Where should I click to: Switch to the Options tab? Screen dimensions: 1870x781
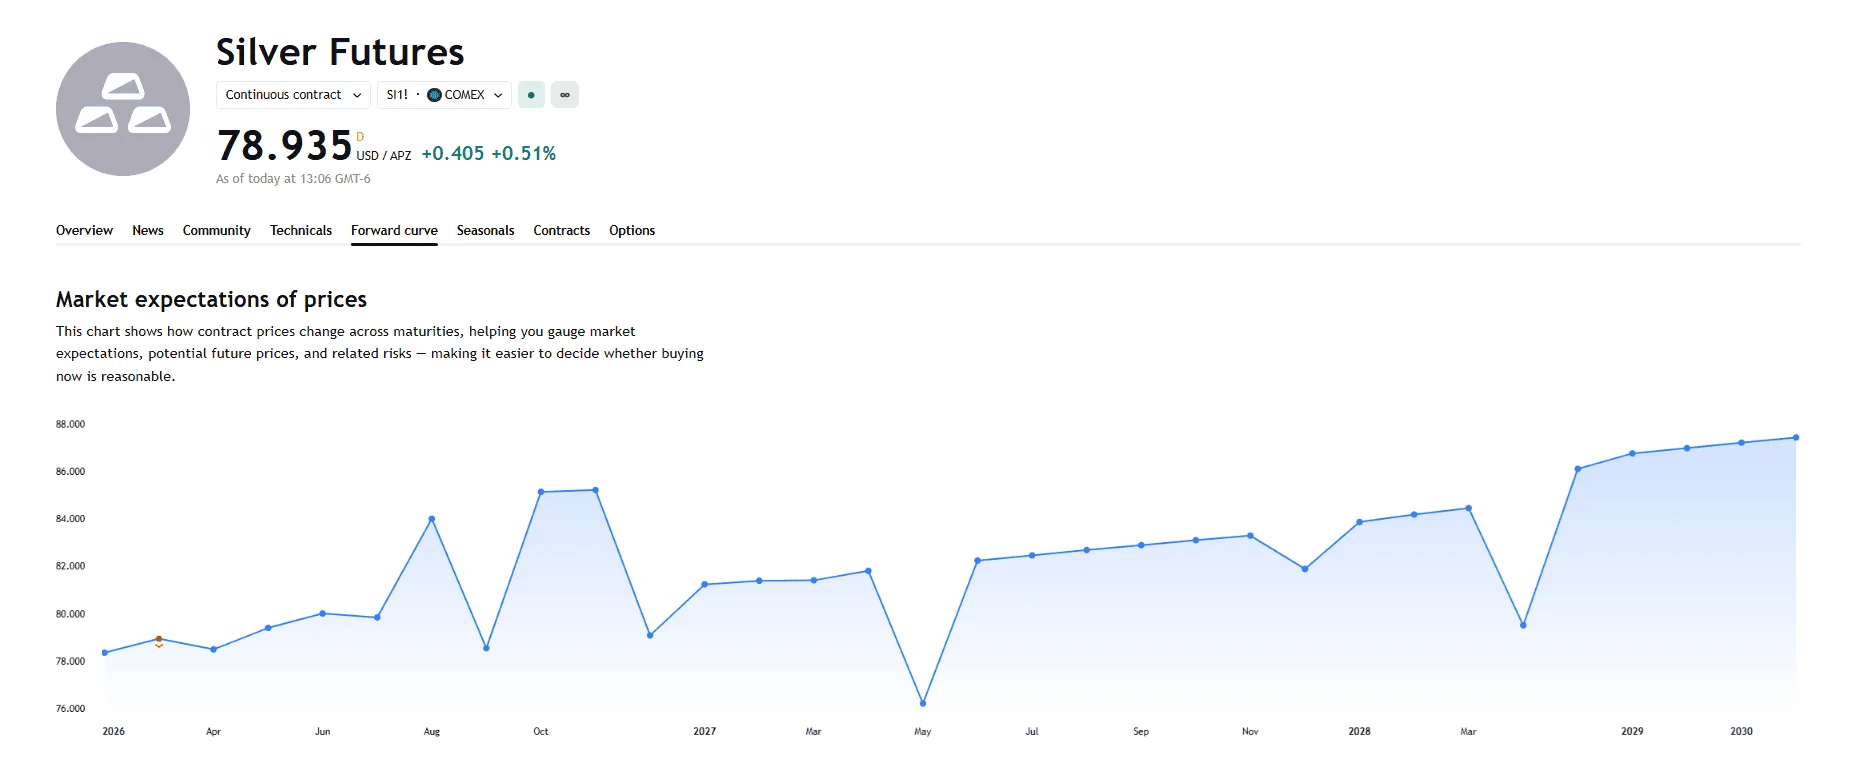[632, 230]
